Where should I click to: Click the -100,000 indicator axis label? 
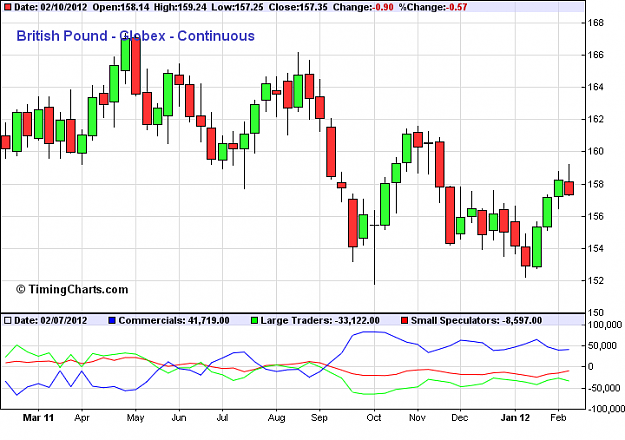click(605, 409)
